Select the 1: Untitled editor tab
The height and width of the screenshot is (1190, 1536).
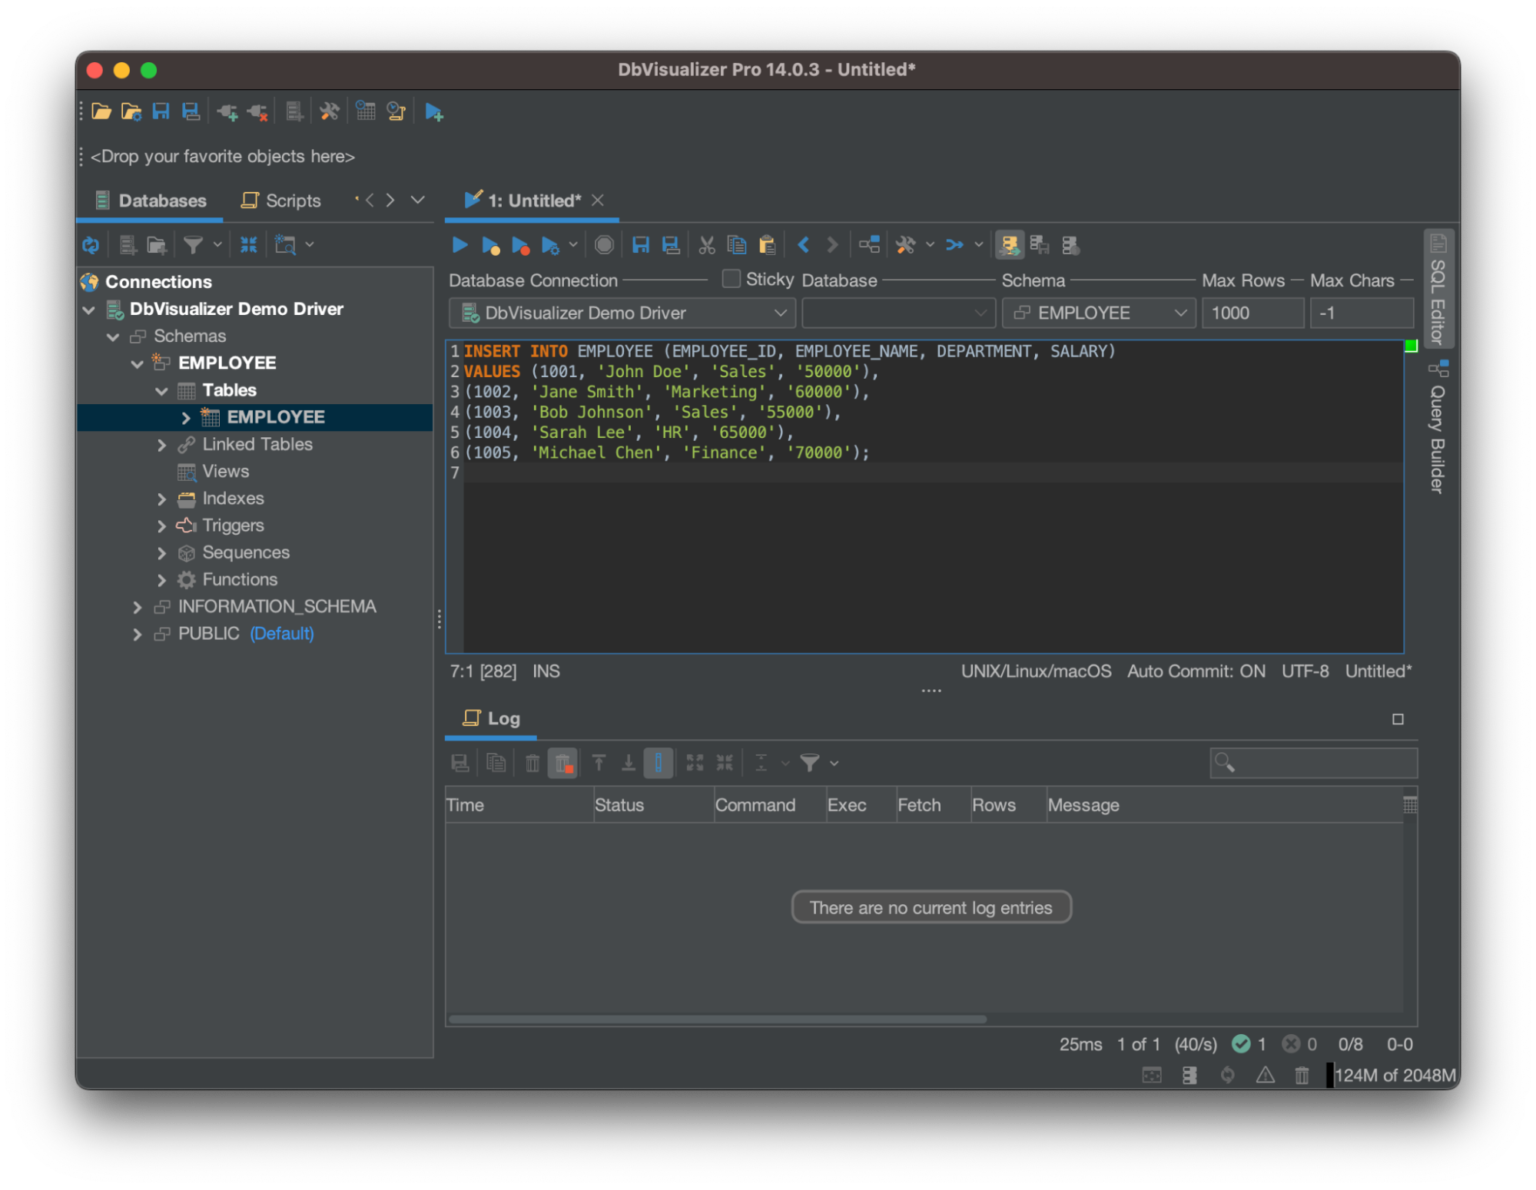click(531, 200)
